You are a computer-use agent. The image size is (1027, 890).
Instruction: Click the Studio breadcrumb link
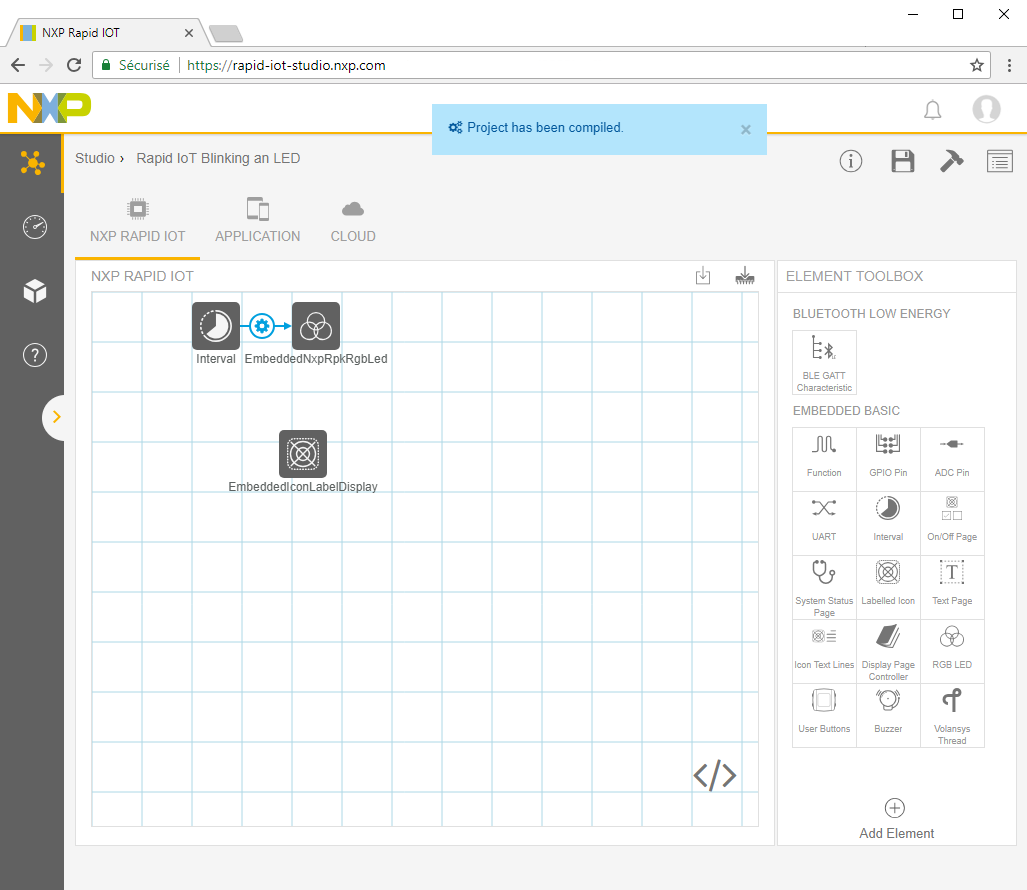[x=94, y=158]
